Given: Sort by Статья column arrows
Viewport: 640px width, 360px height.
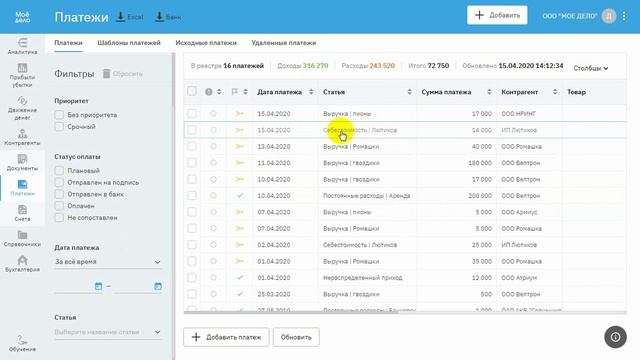Looking at the screenshot, I should pyautogui.click(x=409, y=92).
